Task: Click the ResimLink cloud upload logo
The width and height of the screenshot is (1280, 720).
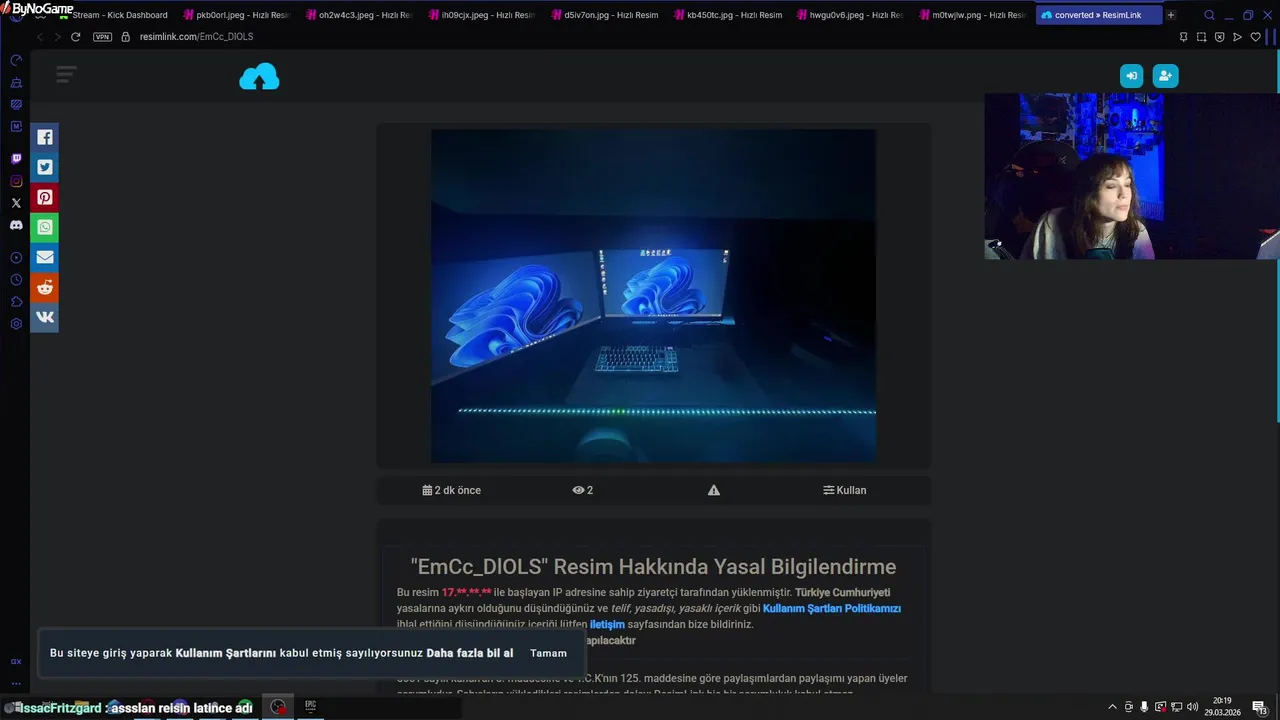Action: [x=259, y=76]
